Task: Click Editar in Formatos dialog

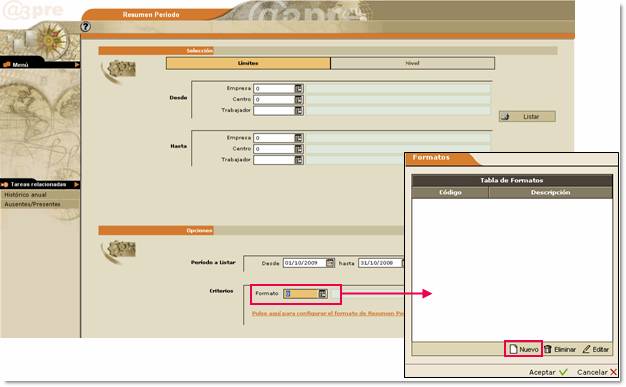Action: pyautogui.click(x=595, y=349)
